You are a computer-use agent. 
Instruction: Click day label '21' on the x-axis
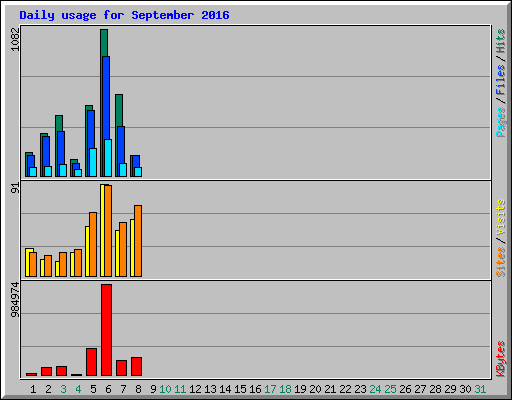(x=330, y=389)
